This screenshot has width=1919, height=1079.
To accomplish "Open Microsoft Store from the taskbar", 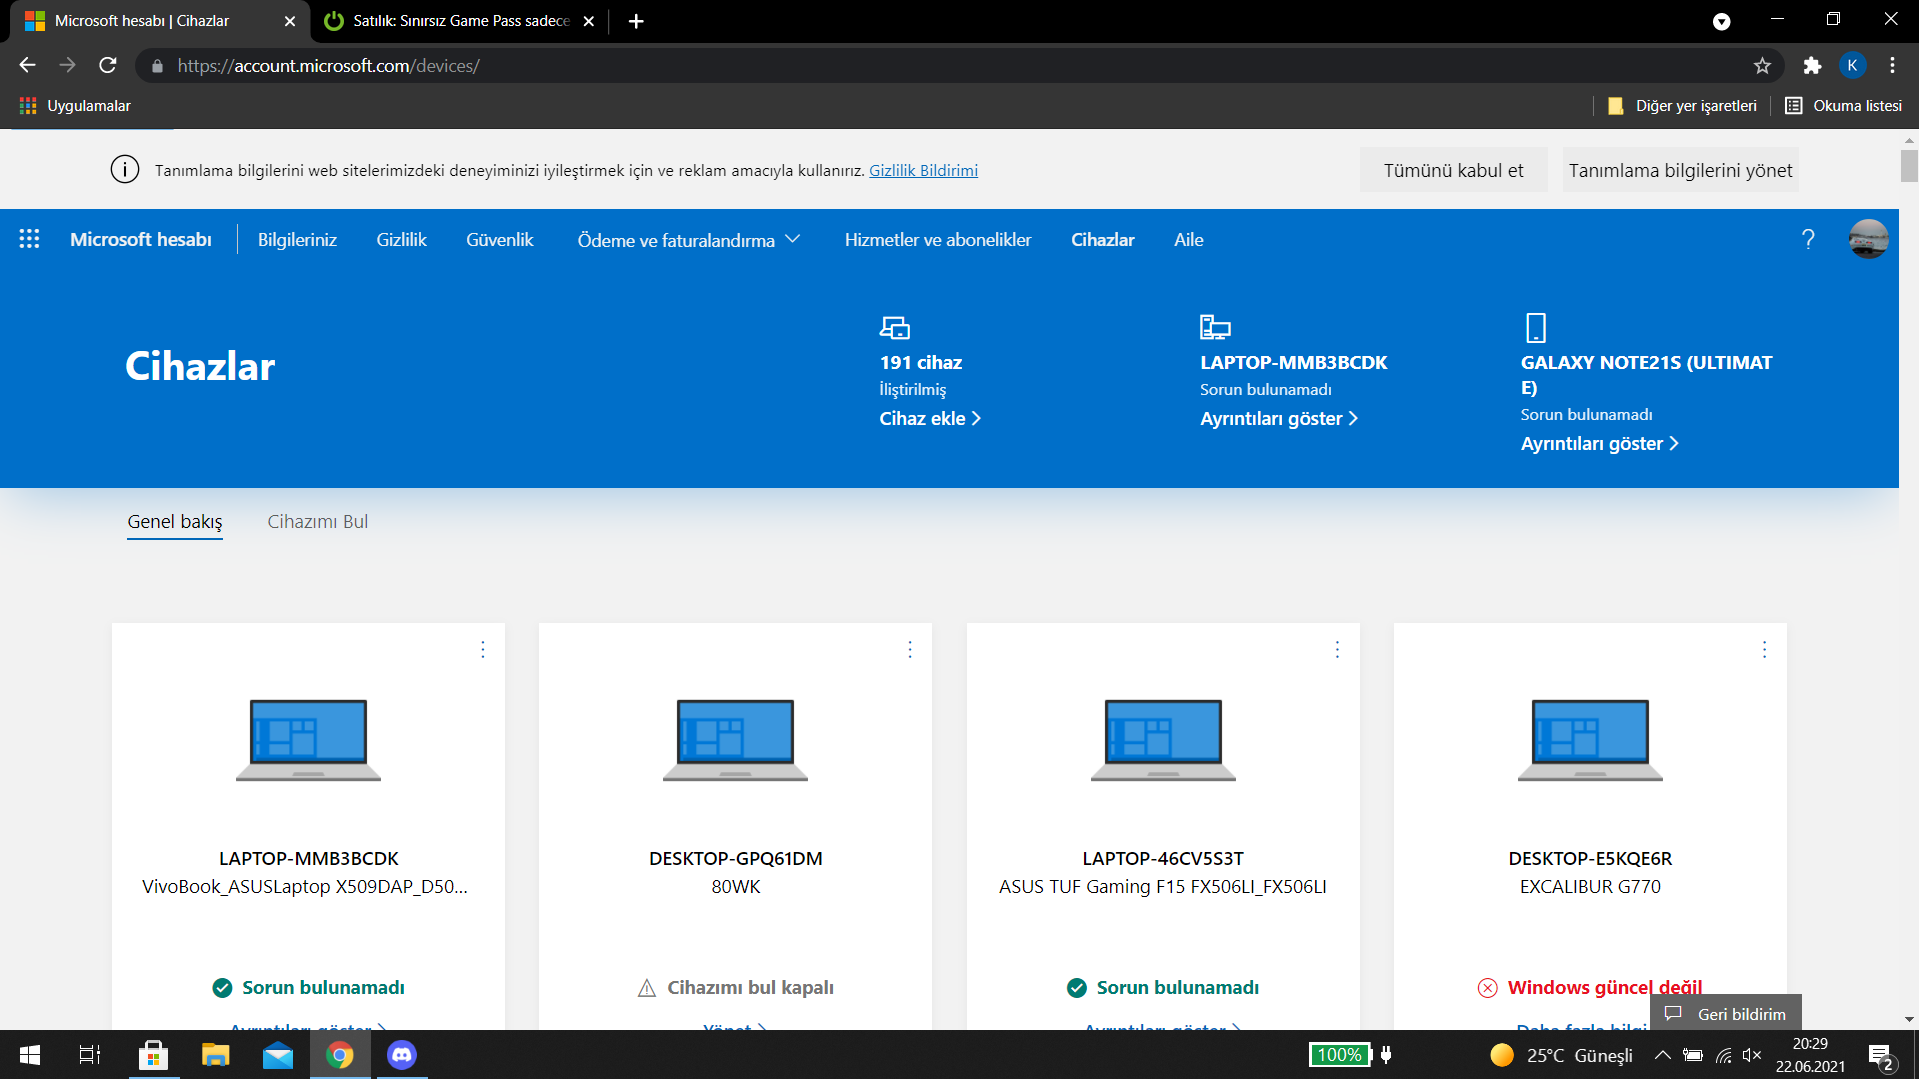I will pos(153,1055).
